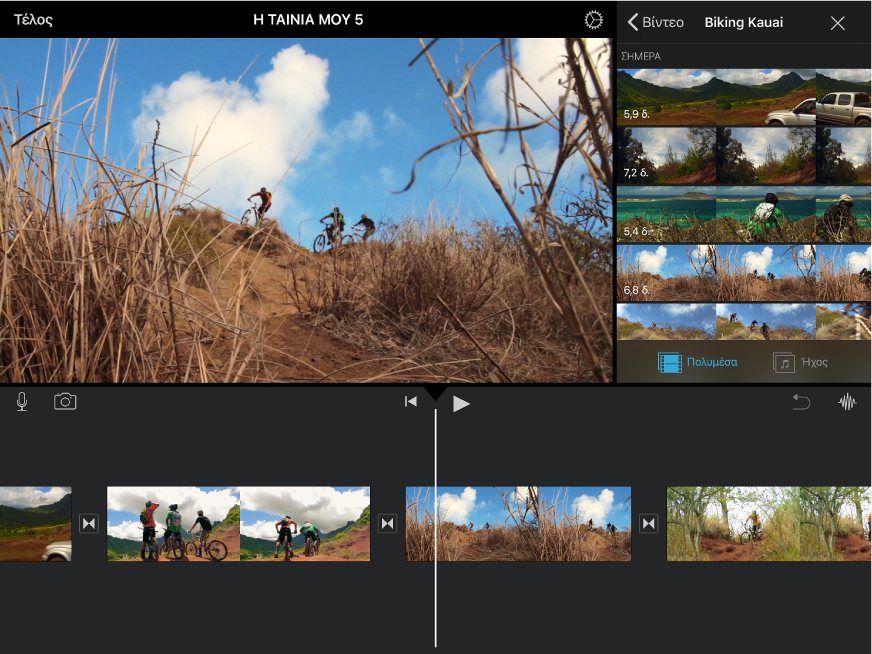Viewport: 872px width, 654px height.
Task: Go back to Βίντεο list
Action: click(656, 22)
